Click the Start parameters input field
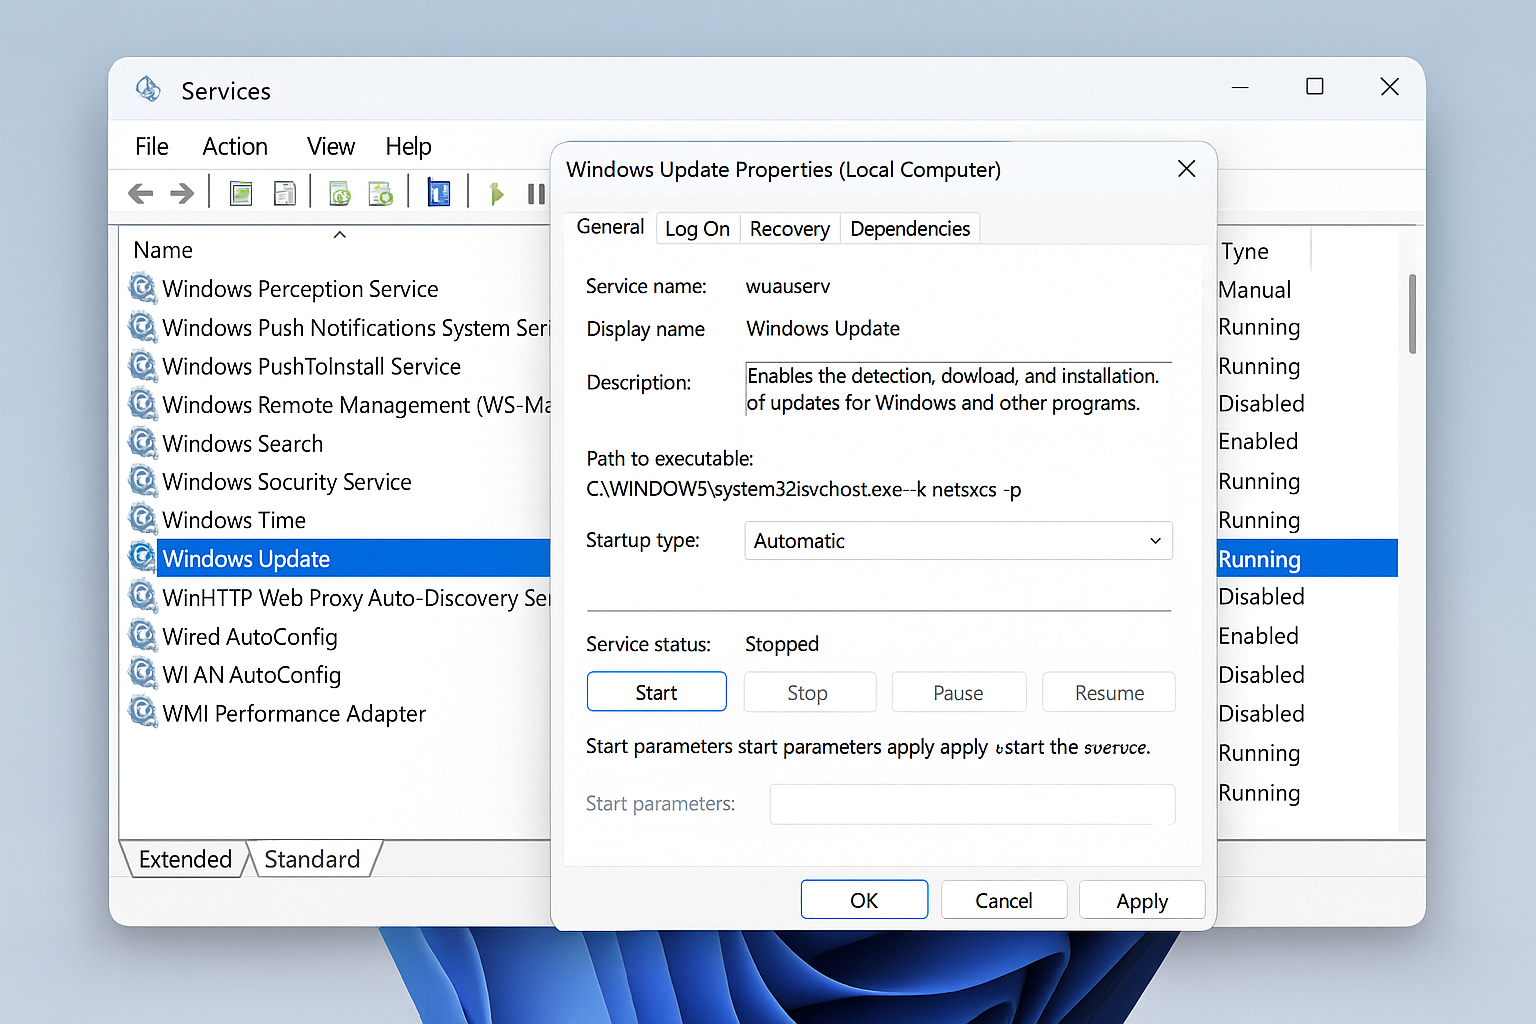Image resolution: width=1536 pixels, height=1024 pixels. point(972,804)
